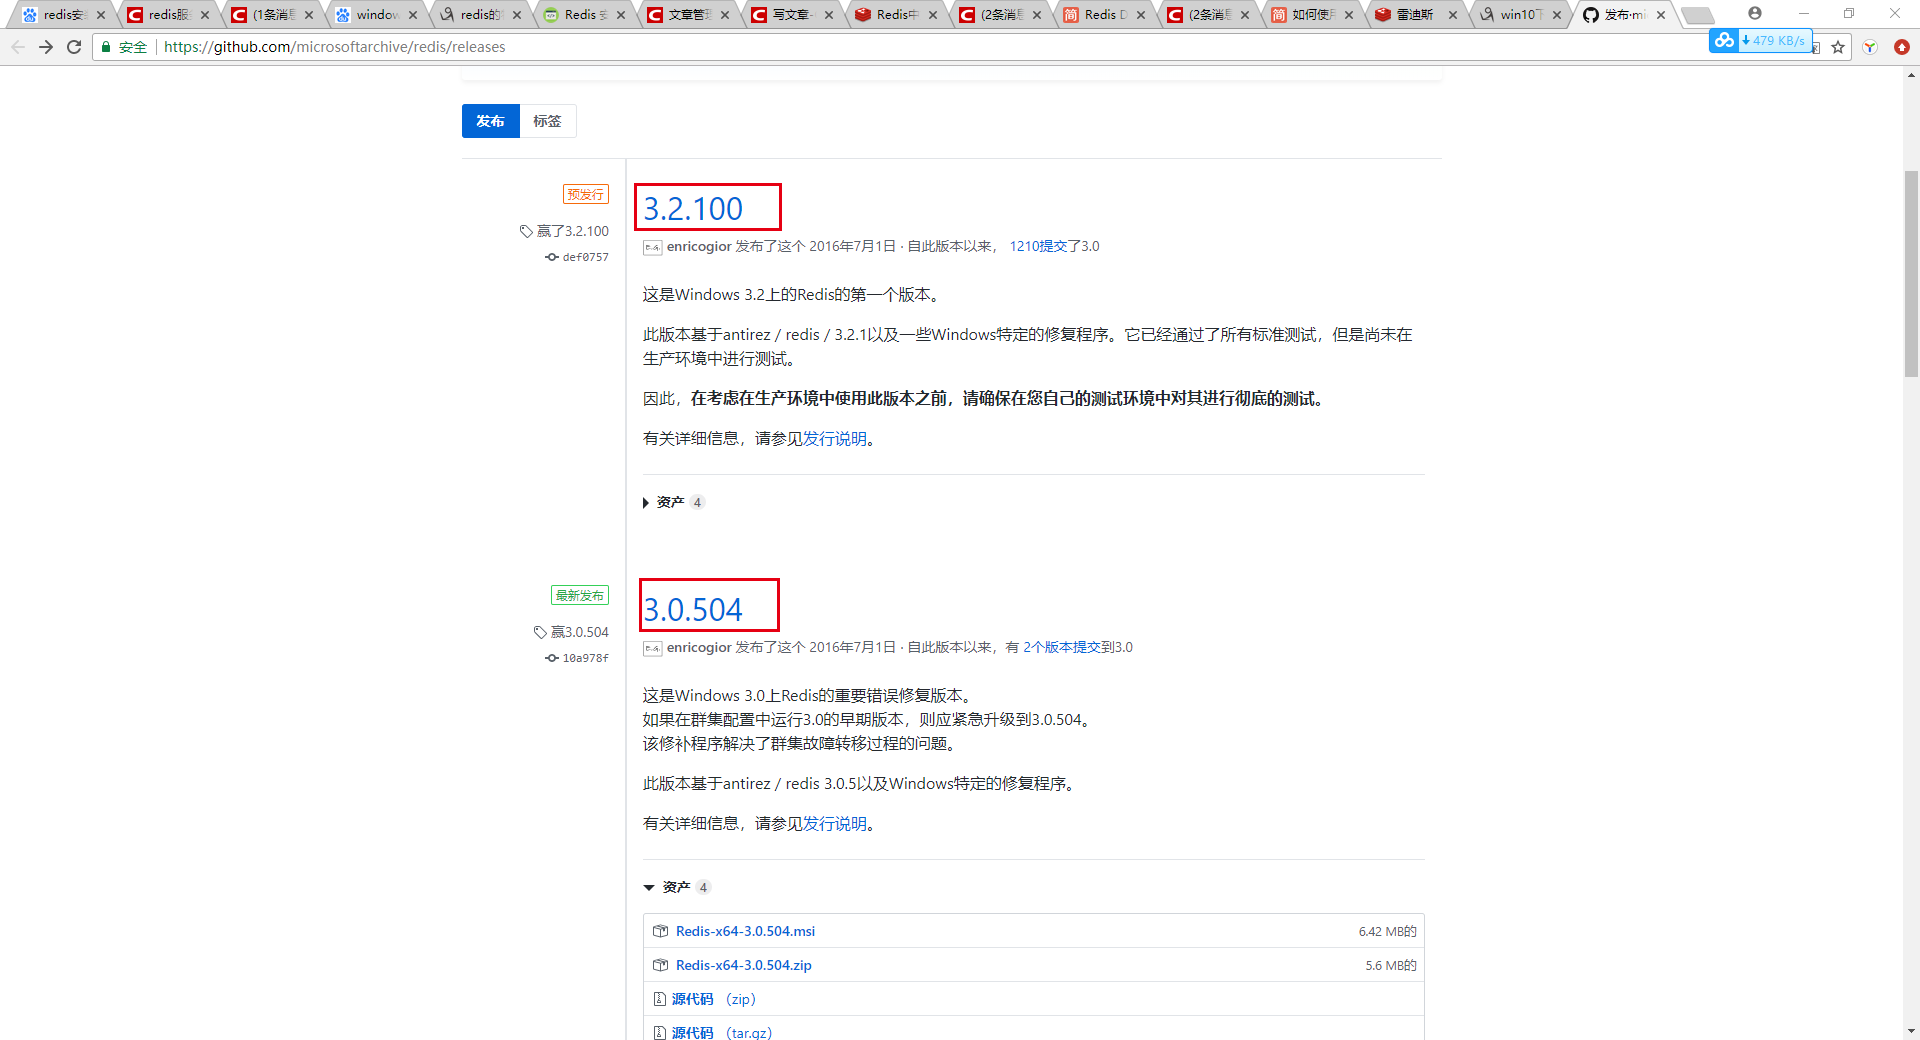1920x1040 pixels.
Task: Click the vertical scrollbar thumb
Action: point(1911,273)
